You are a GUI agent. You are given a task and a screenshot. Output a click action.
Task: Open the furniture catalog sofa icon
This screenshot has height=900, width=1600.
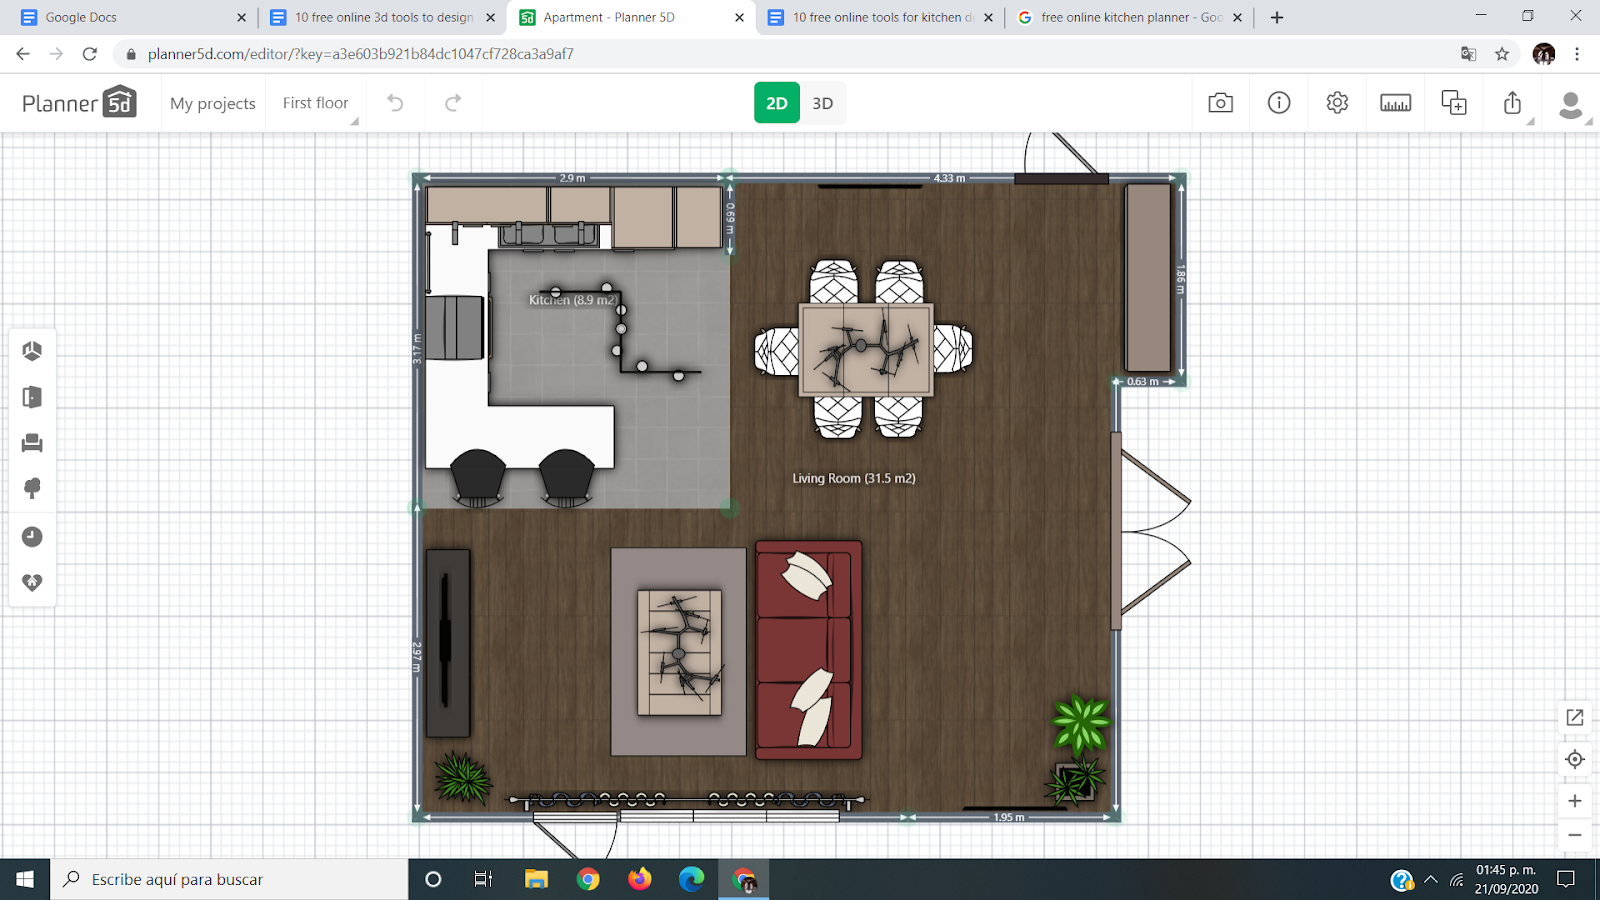point(32,443)
